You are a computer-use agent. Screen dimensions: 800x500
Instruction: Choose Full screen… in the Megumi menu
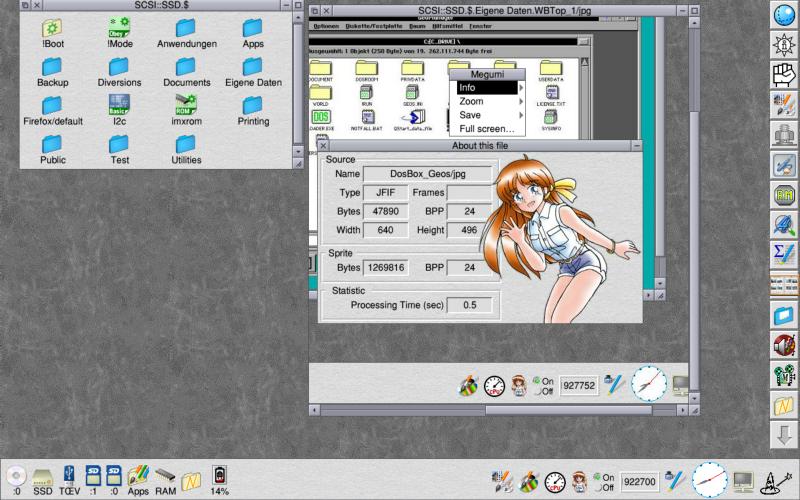[487, 129]
